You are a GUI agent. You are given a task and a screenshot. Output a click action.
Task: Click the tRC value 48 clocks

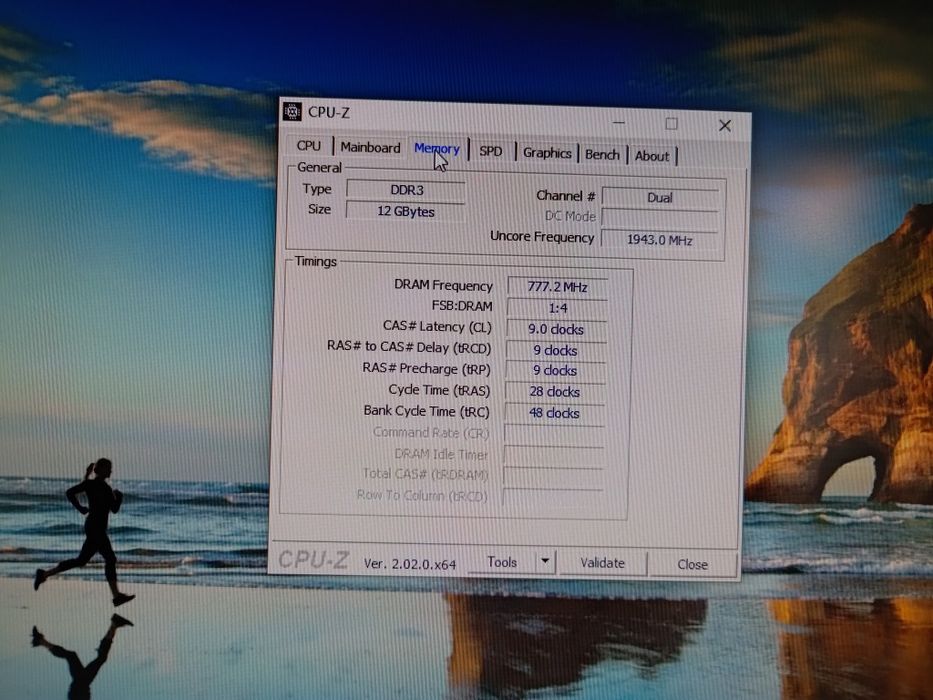[554, 413]
